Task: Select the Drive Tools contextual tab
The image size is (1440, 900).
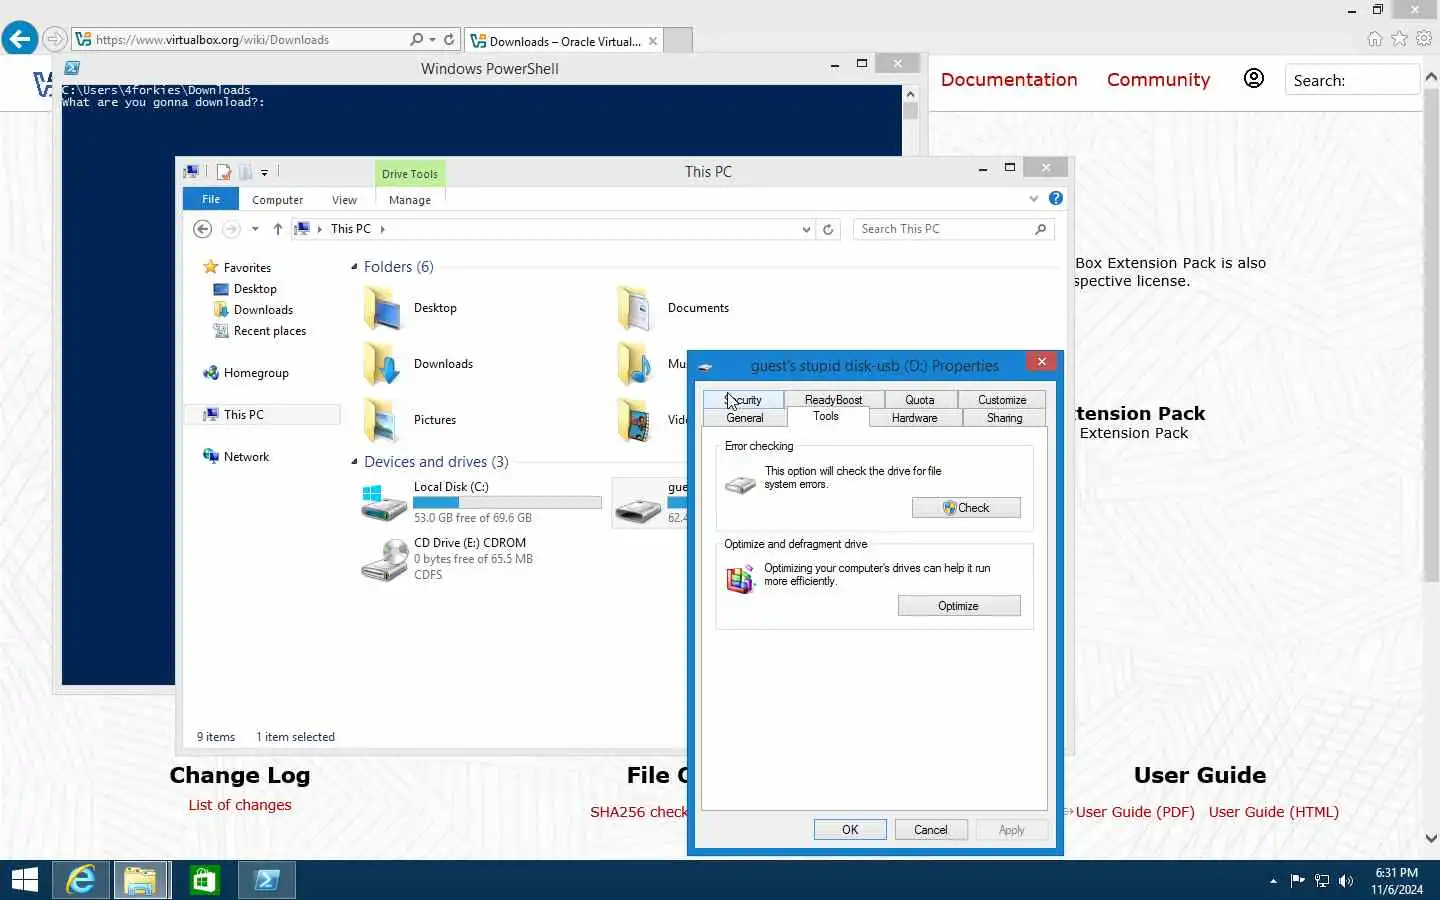Action: click(410, 173)
